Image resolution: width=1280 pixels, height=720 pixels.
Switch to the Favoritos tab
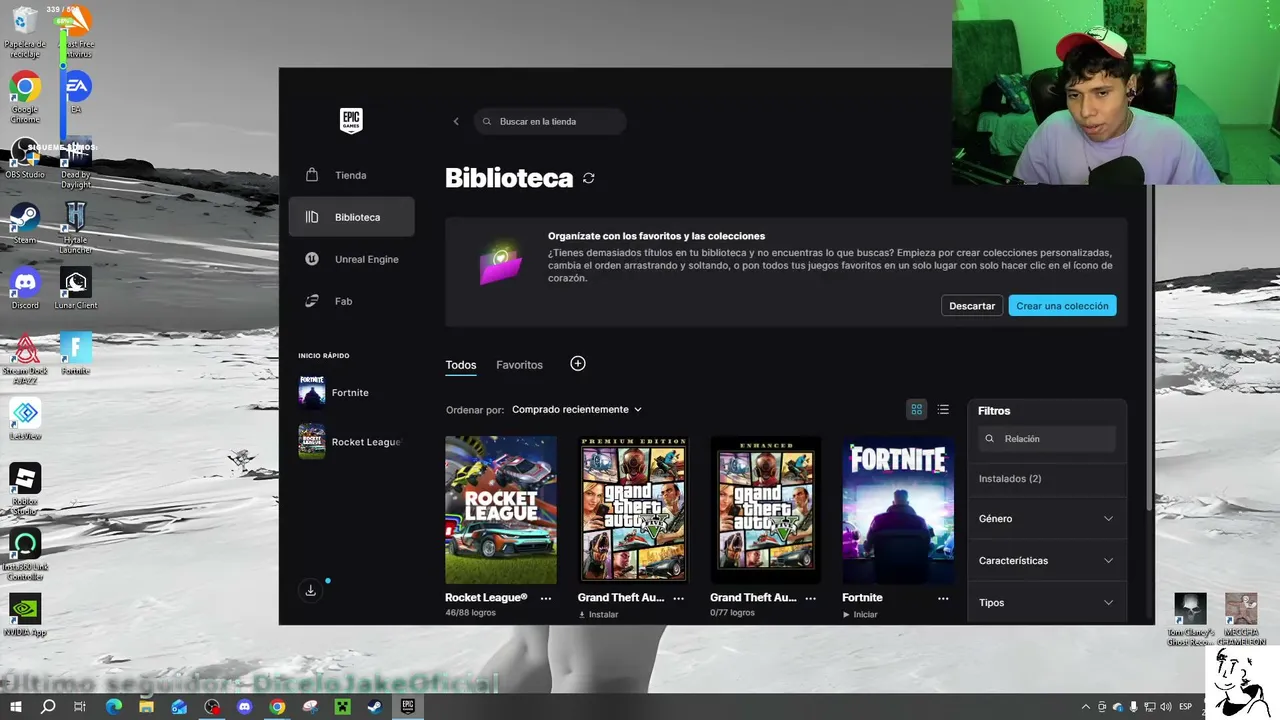[519, 365]
